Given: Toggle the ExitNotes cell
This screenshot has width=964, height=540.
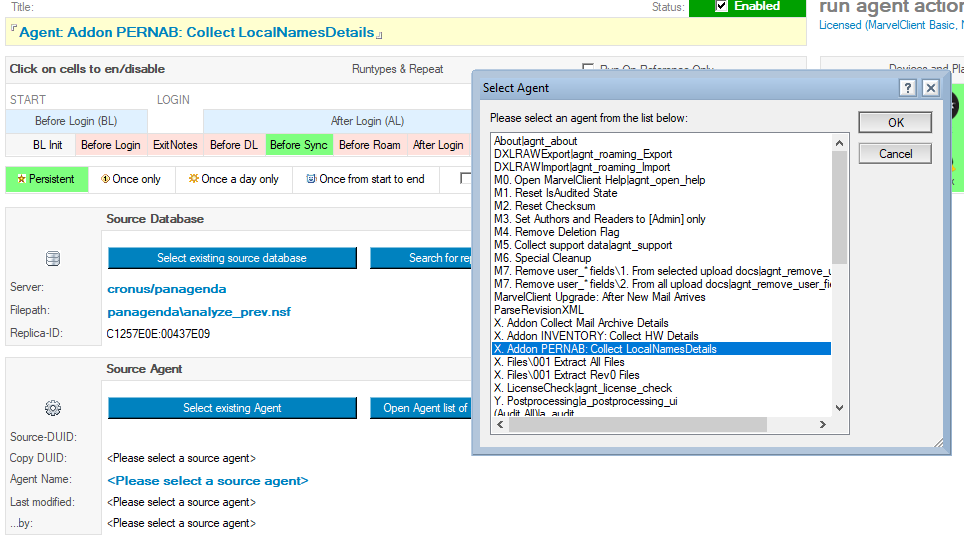Looking at the screenshot, I should [175, 145].
